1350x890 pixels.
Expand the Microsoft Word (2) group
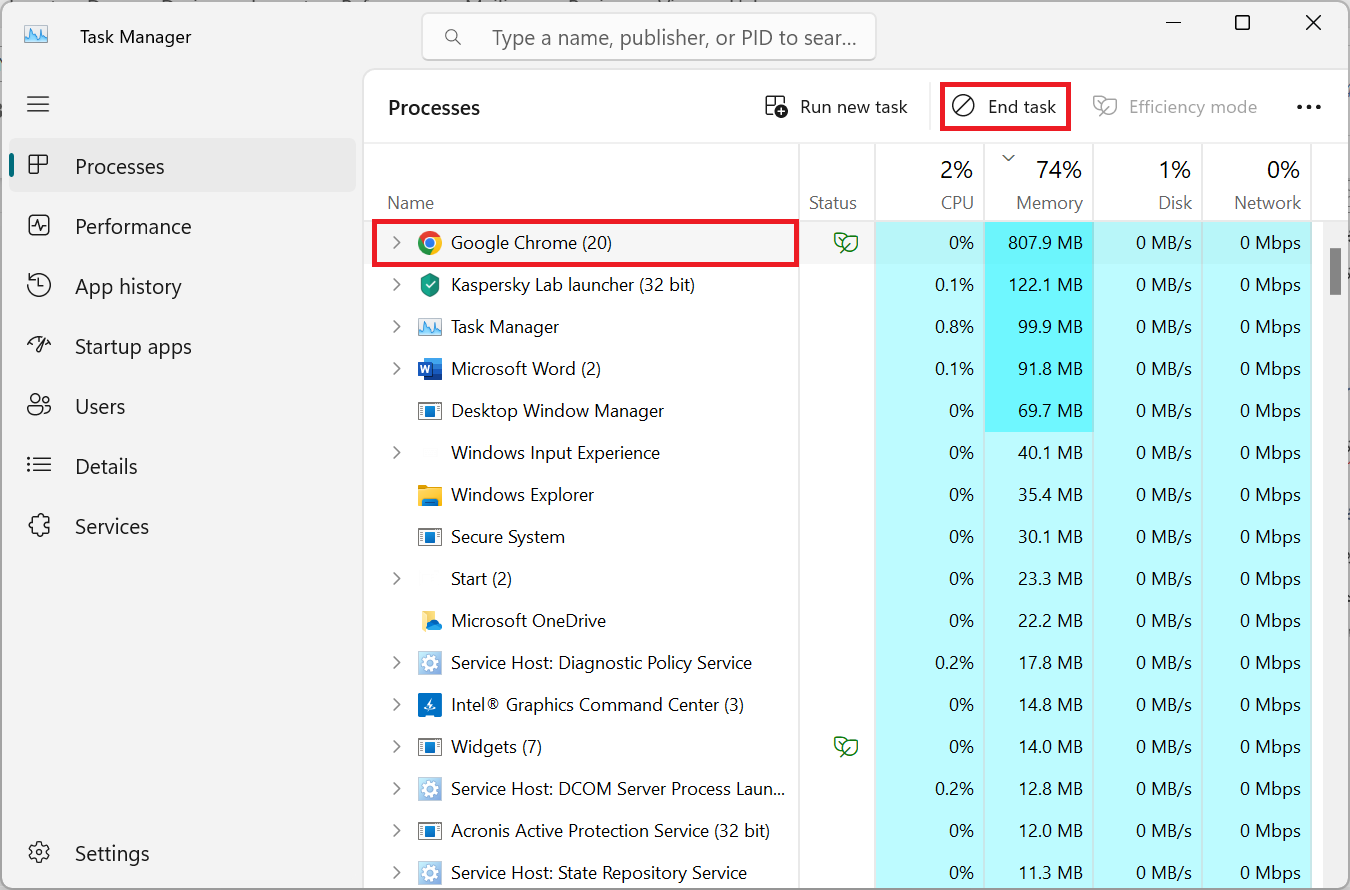396,369
